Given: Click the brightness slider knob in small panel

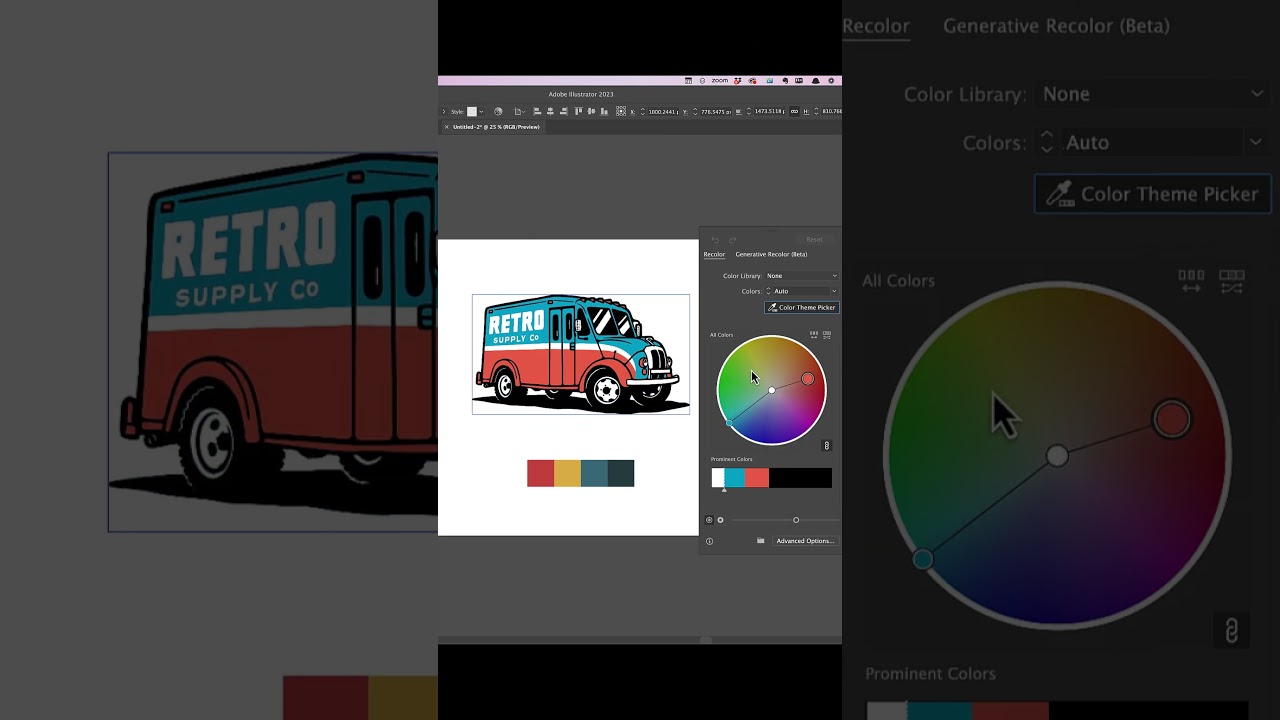Looking at the screenshot, I should pos(796,520).
